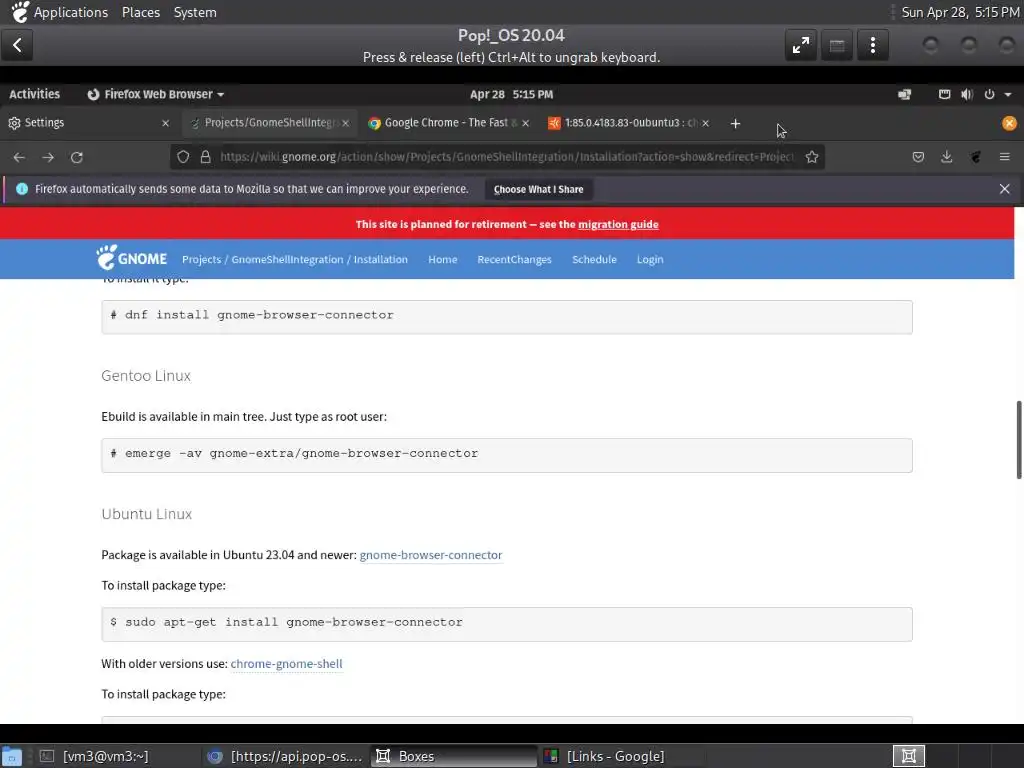Click Firefox back arrow
The width and height of the screenshot is (1024, 768).
point(19,157)
